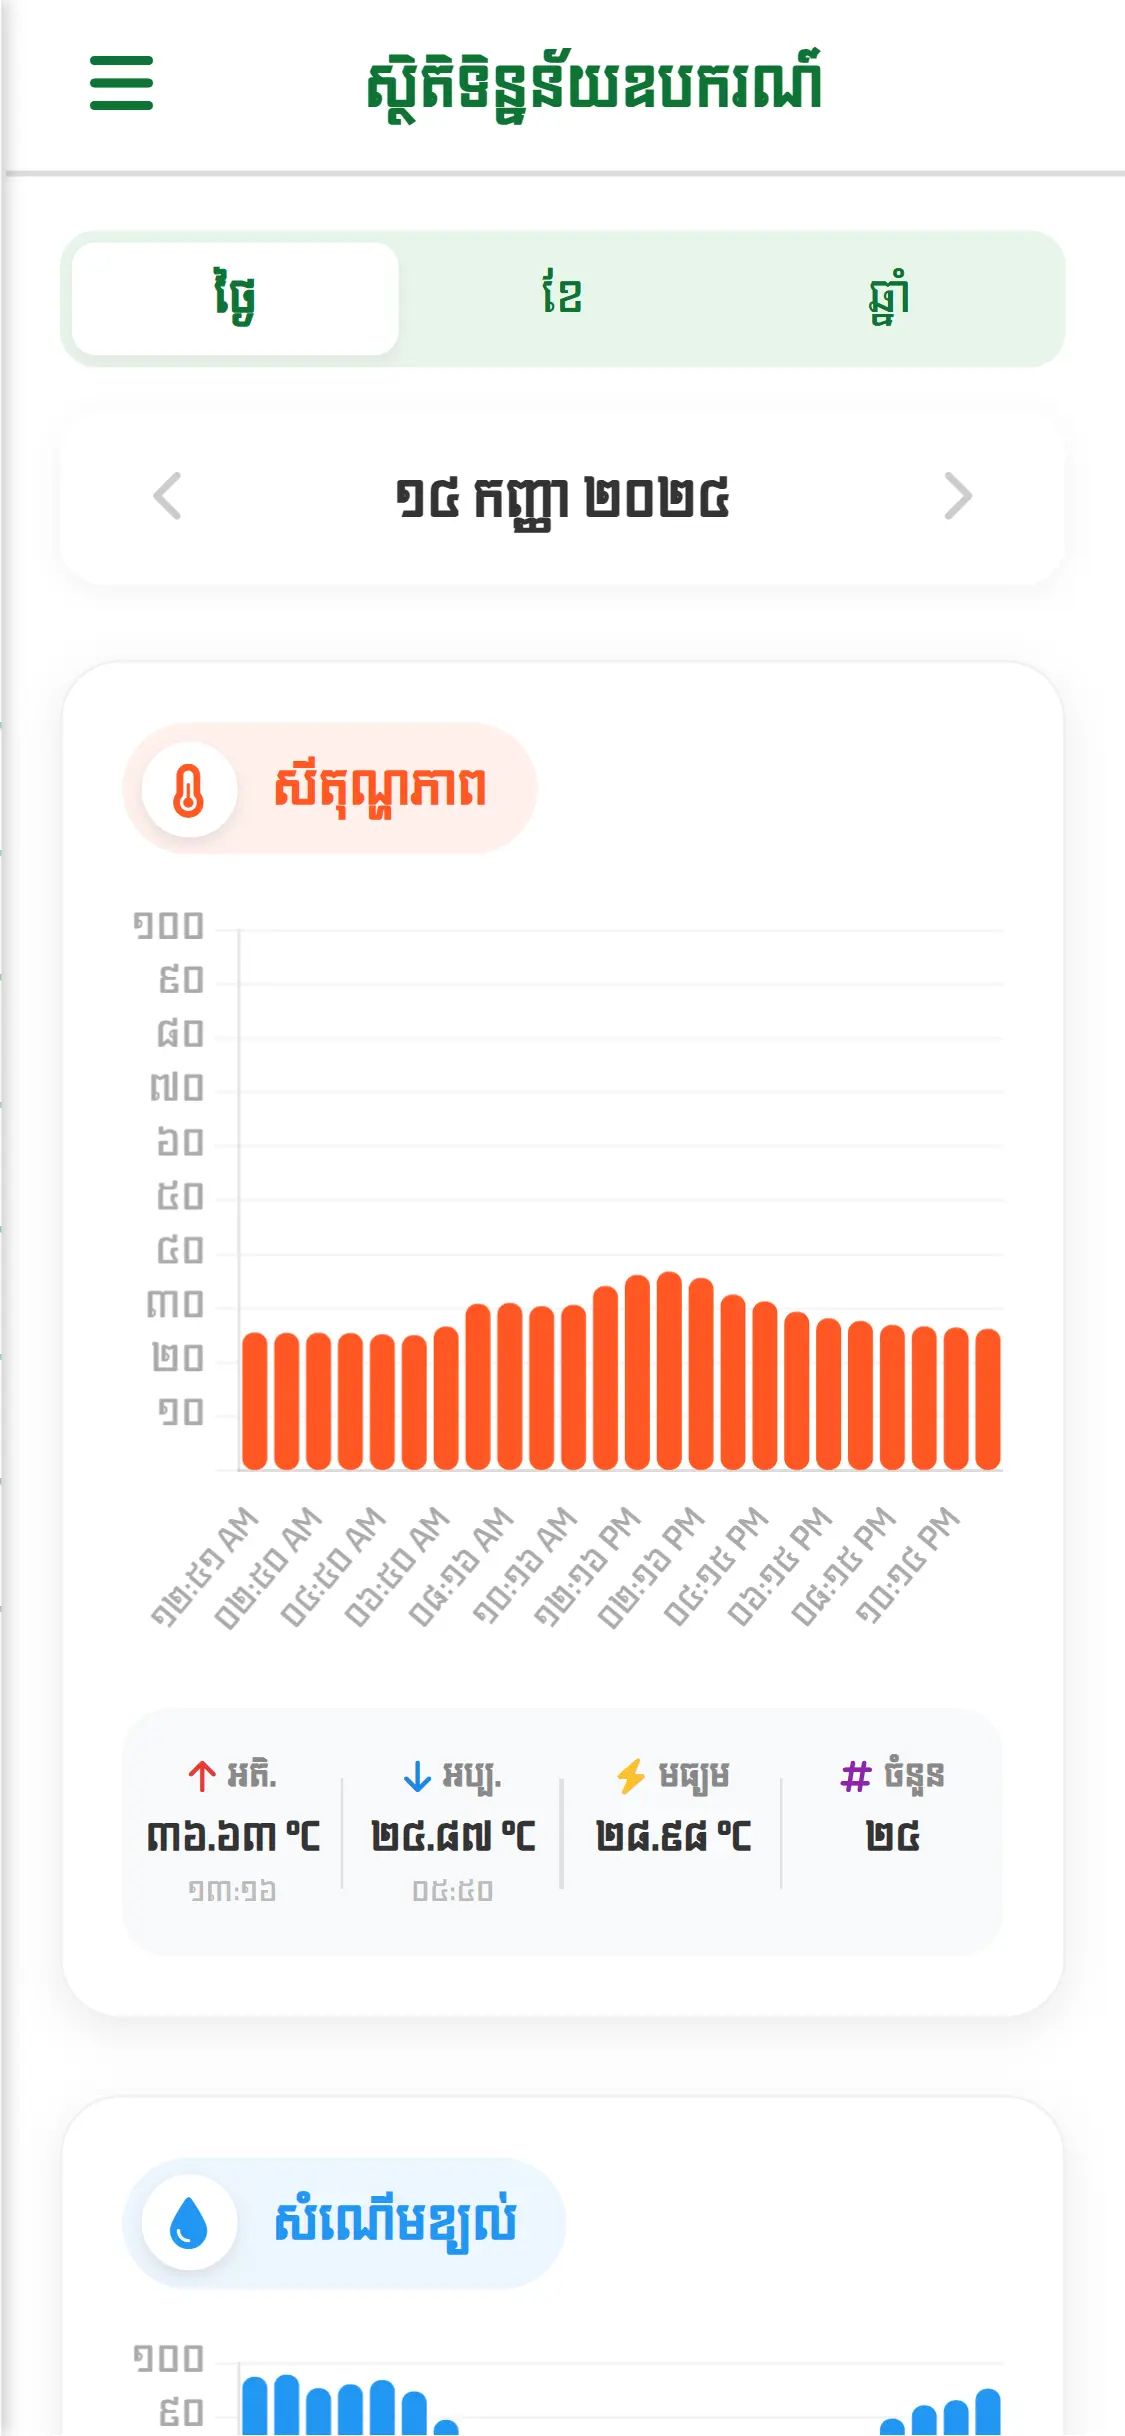1125x2436 pixels.
Task: Switch to the ខែ (month) tab
Action: coord(562,298)
